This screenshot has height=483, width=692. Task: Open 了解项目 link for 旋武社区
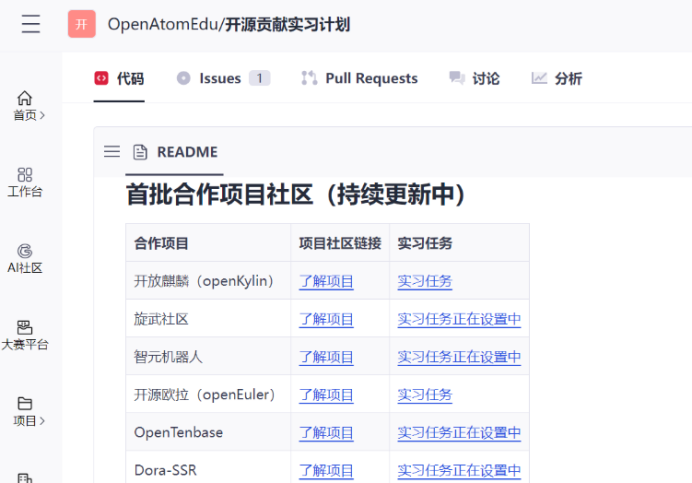tap(327, 319)
